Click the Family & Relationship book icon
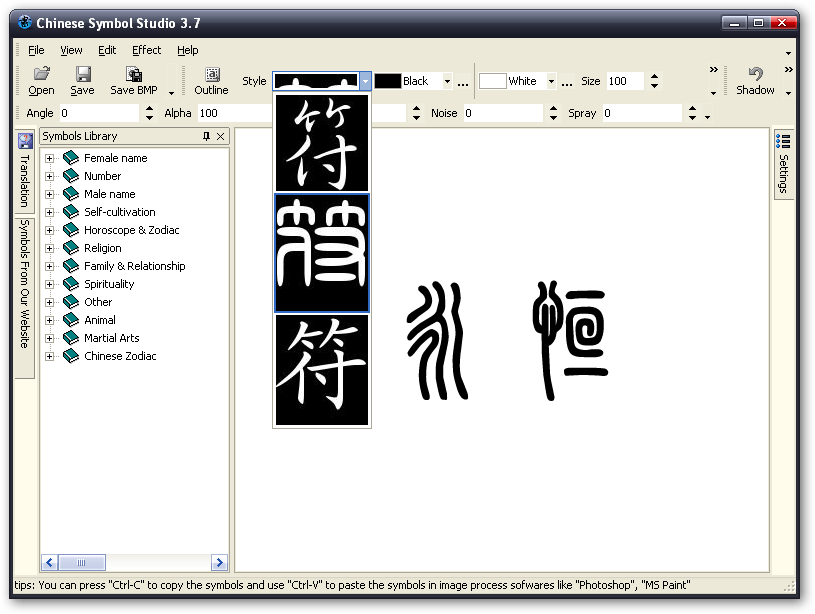Screen dimensions: 815x614 point(71,266)
